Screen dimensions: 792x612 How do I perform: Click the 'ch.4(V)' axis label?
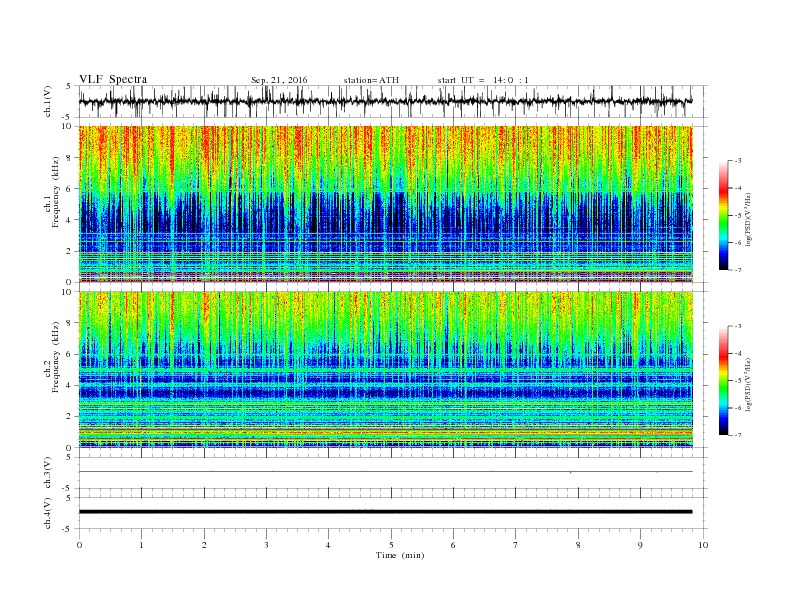(48, 513)
